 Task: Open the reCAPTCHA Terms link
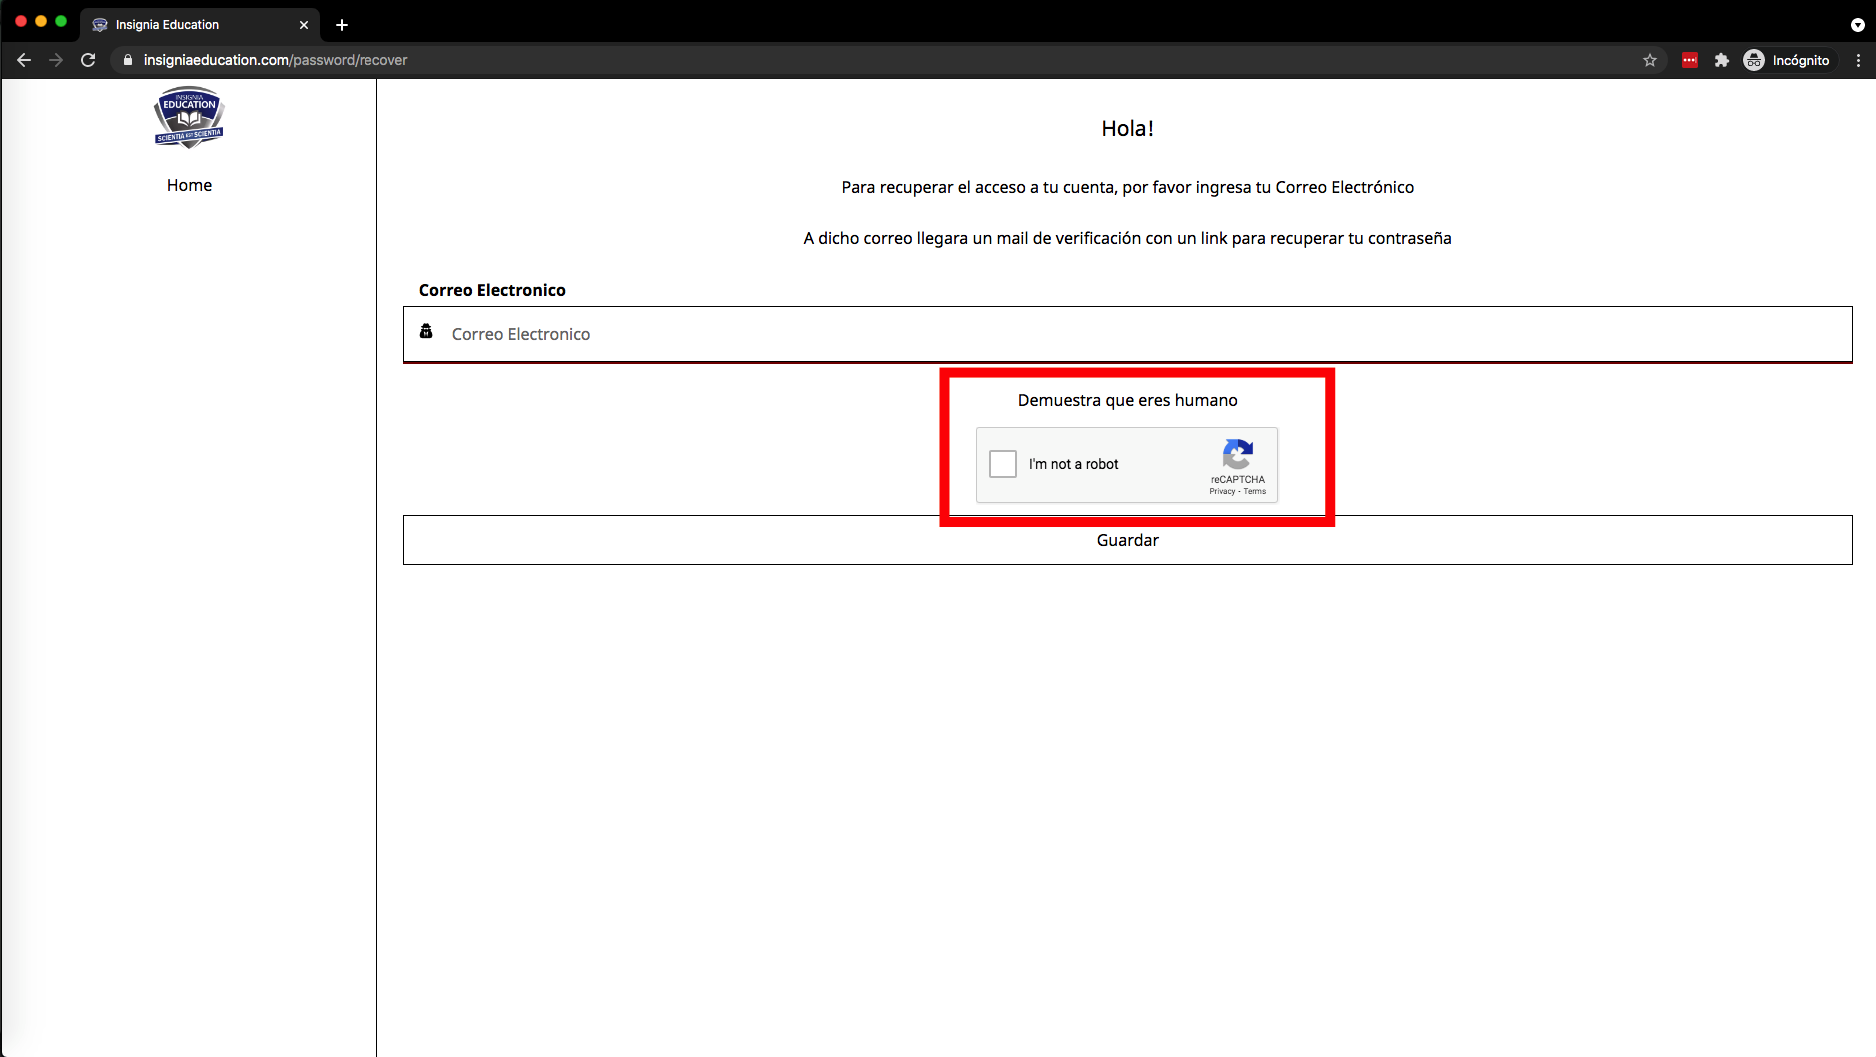click(x=1255, y=492)
